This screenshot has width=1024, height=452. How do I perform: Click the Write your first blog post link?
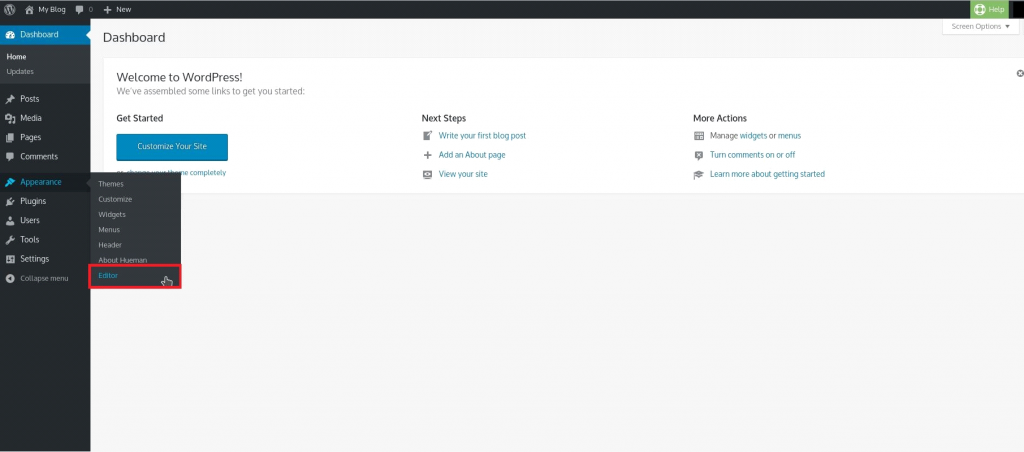482,136
